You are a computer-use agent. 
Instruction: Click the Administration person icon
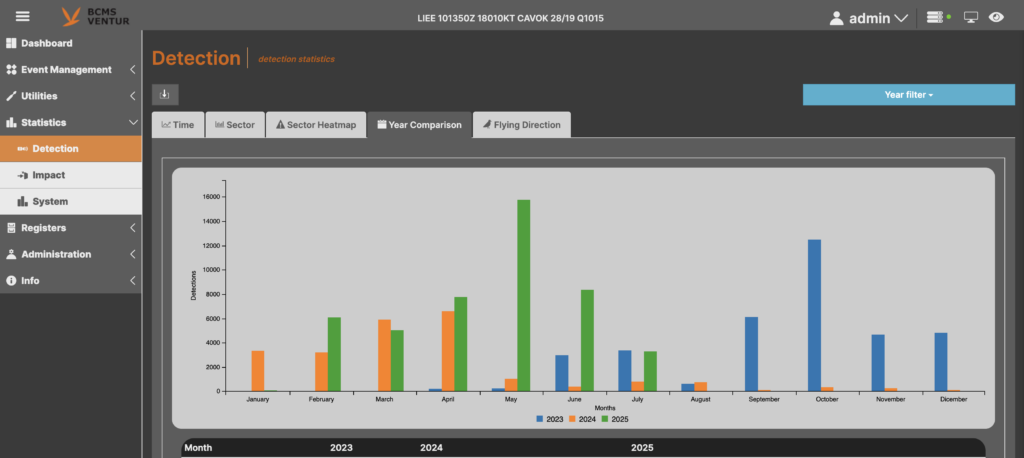pyautogui.click(x=10, y=254)
